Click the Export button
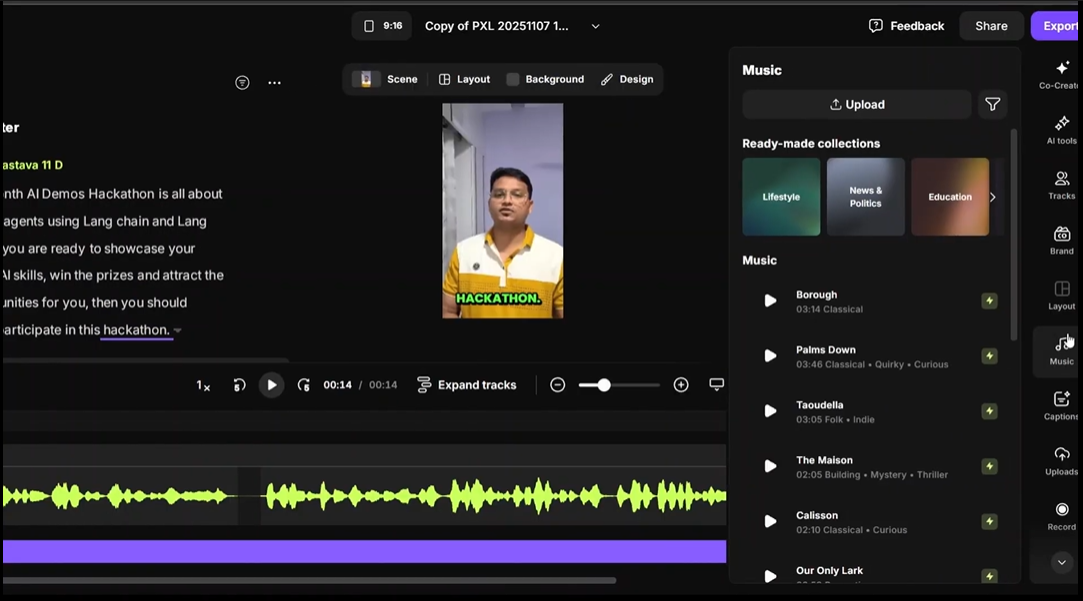1083x601 pixels. [1057, 26]
